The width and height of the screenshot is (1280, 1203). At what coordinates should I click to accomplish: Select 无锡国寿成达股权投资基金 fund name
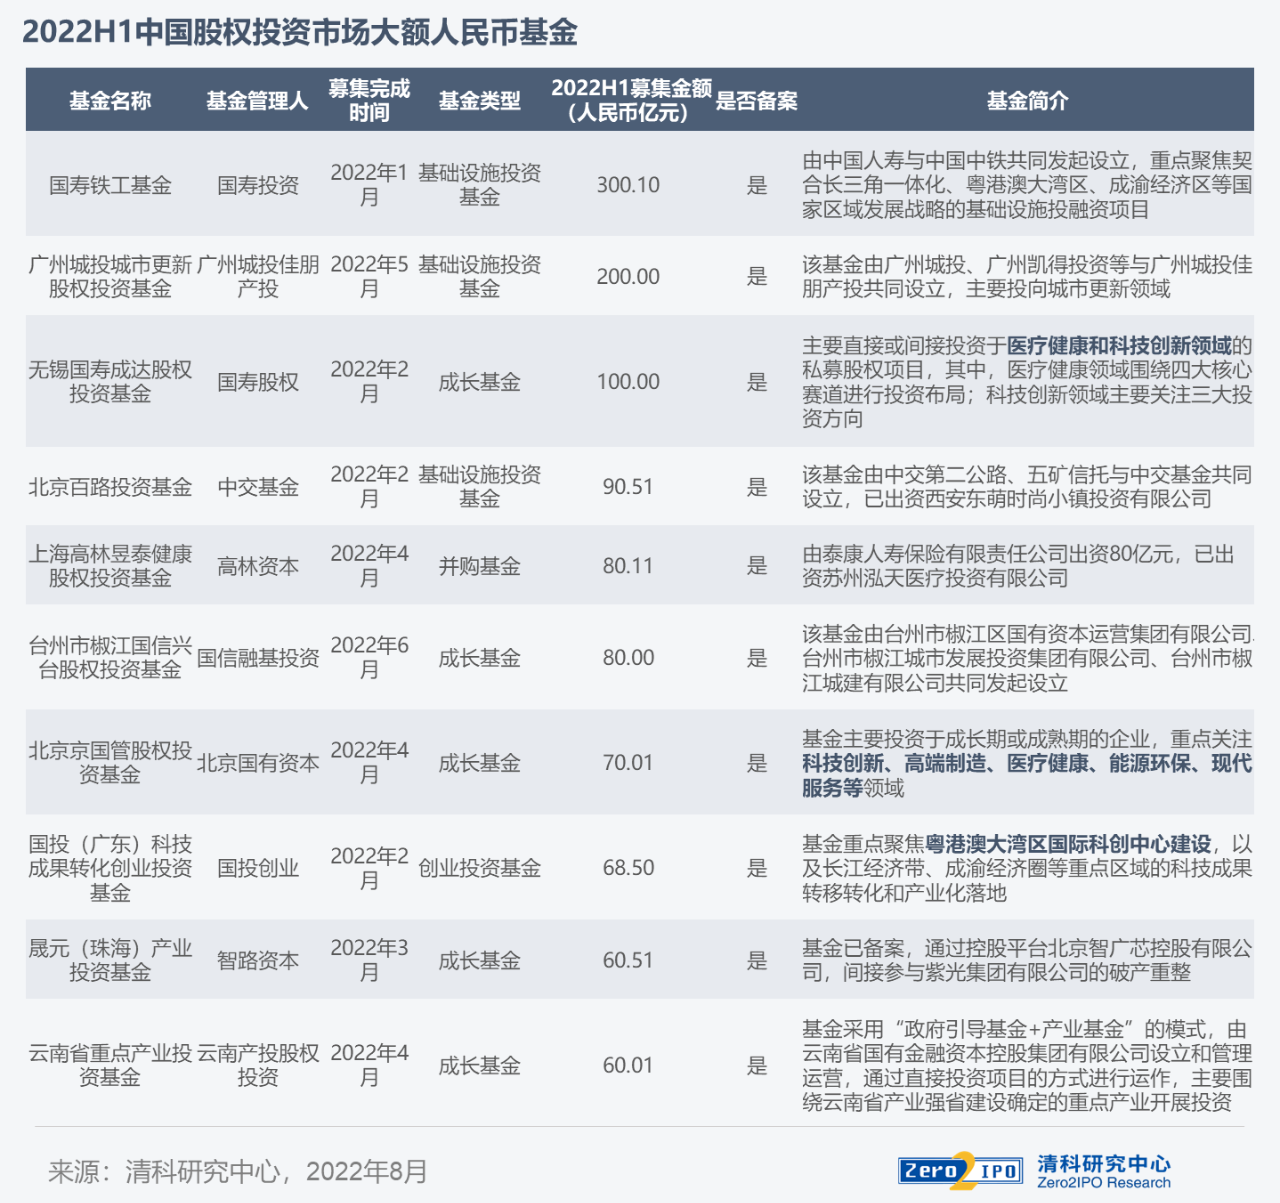pos(110,381)
